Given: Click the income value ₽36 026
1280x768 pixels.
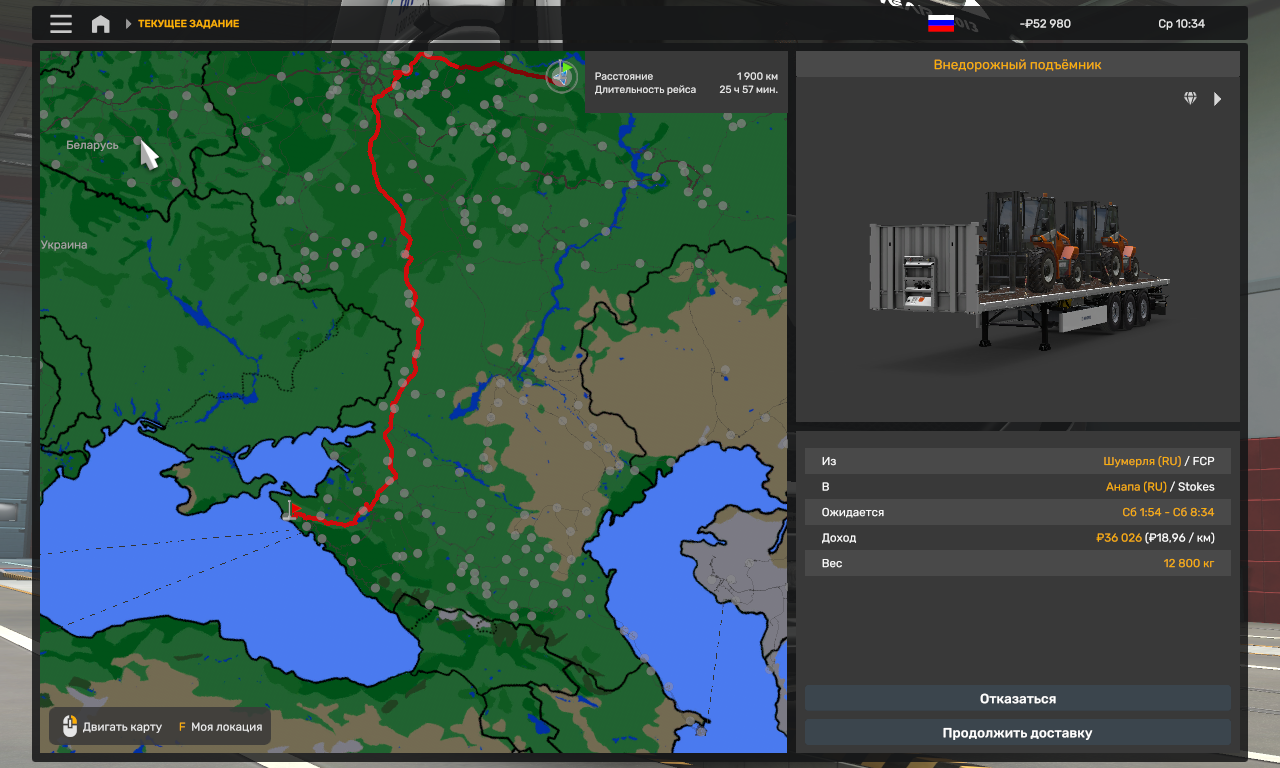Looking at the screenshot, I should pos(1119,538).
